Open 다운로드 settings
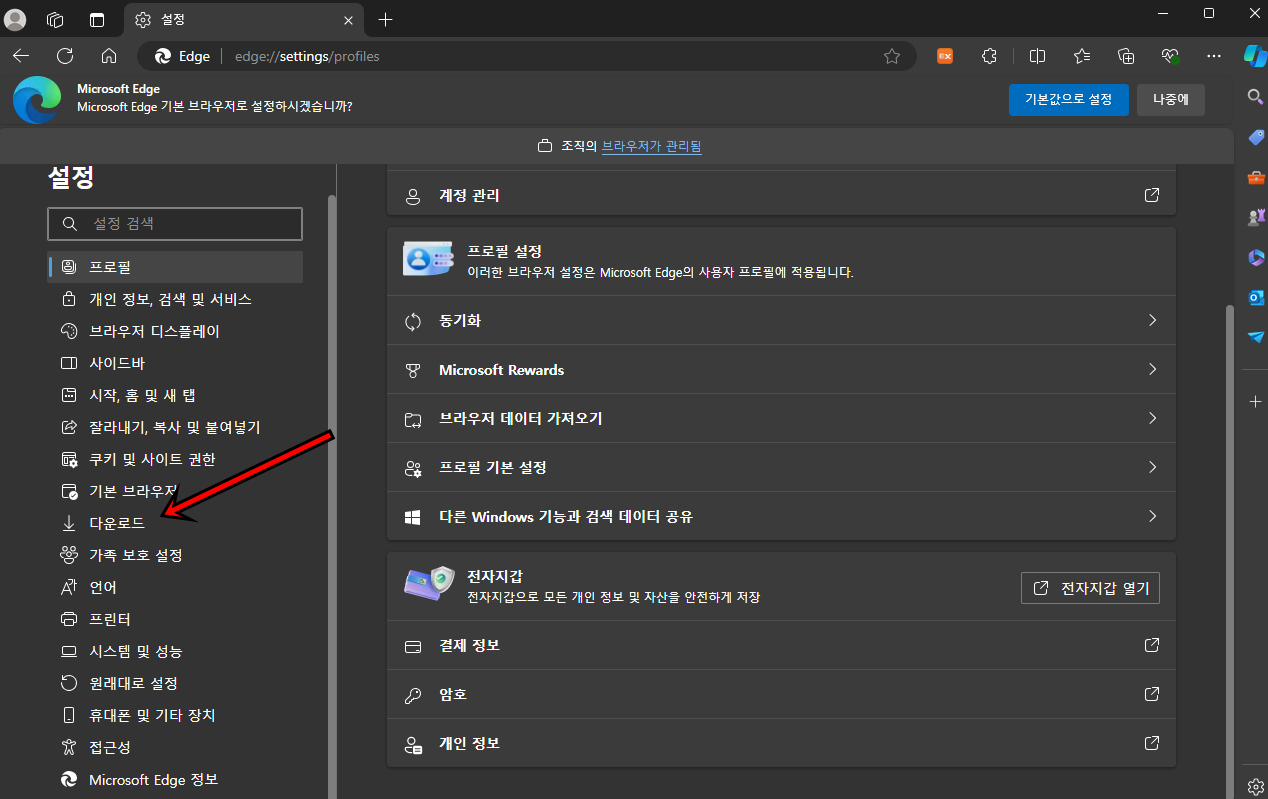This screenshot has width=1268, height=799. [x=175, y=523]
